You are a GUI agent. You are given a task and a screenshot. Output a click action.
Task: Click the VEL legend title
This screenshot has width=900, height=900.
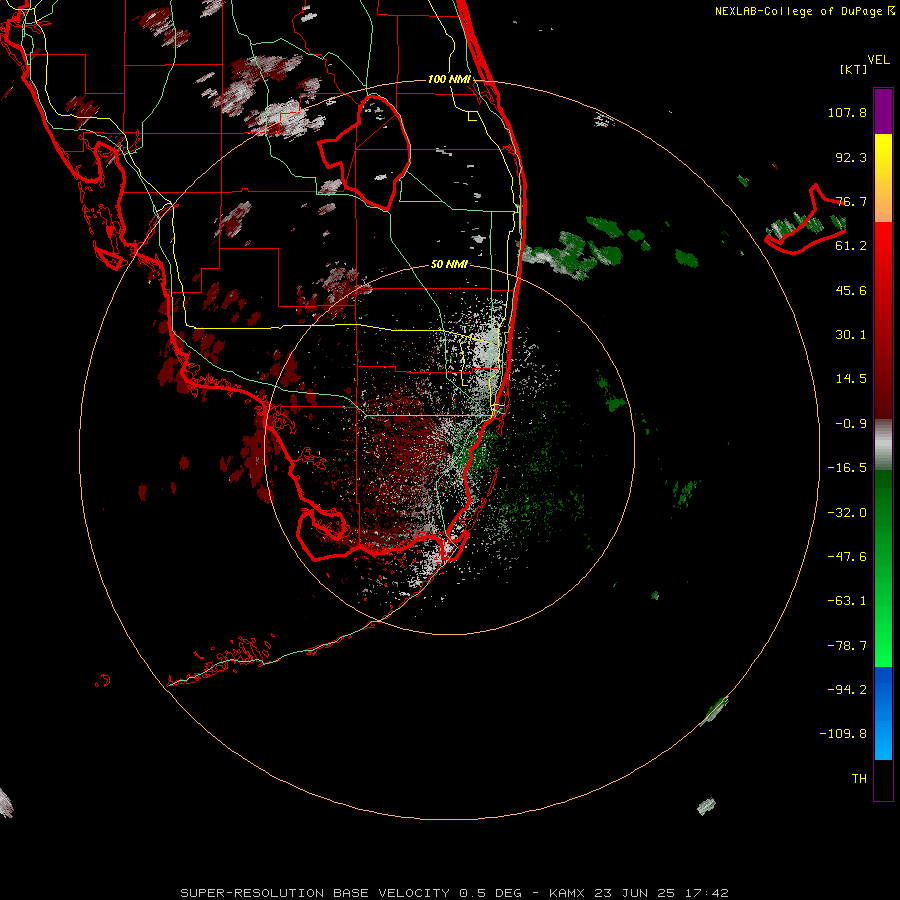[x=878, y=60]
